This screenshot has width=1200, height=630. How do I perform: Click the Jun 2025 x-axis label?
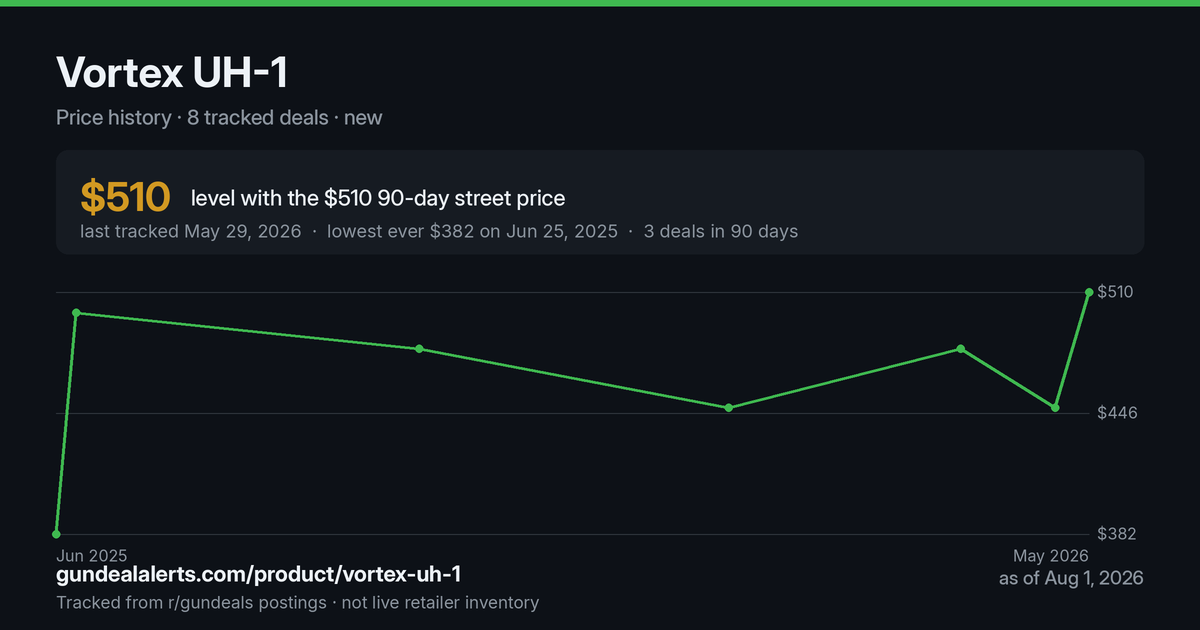point(92,555)
